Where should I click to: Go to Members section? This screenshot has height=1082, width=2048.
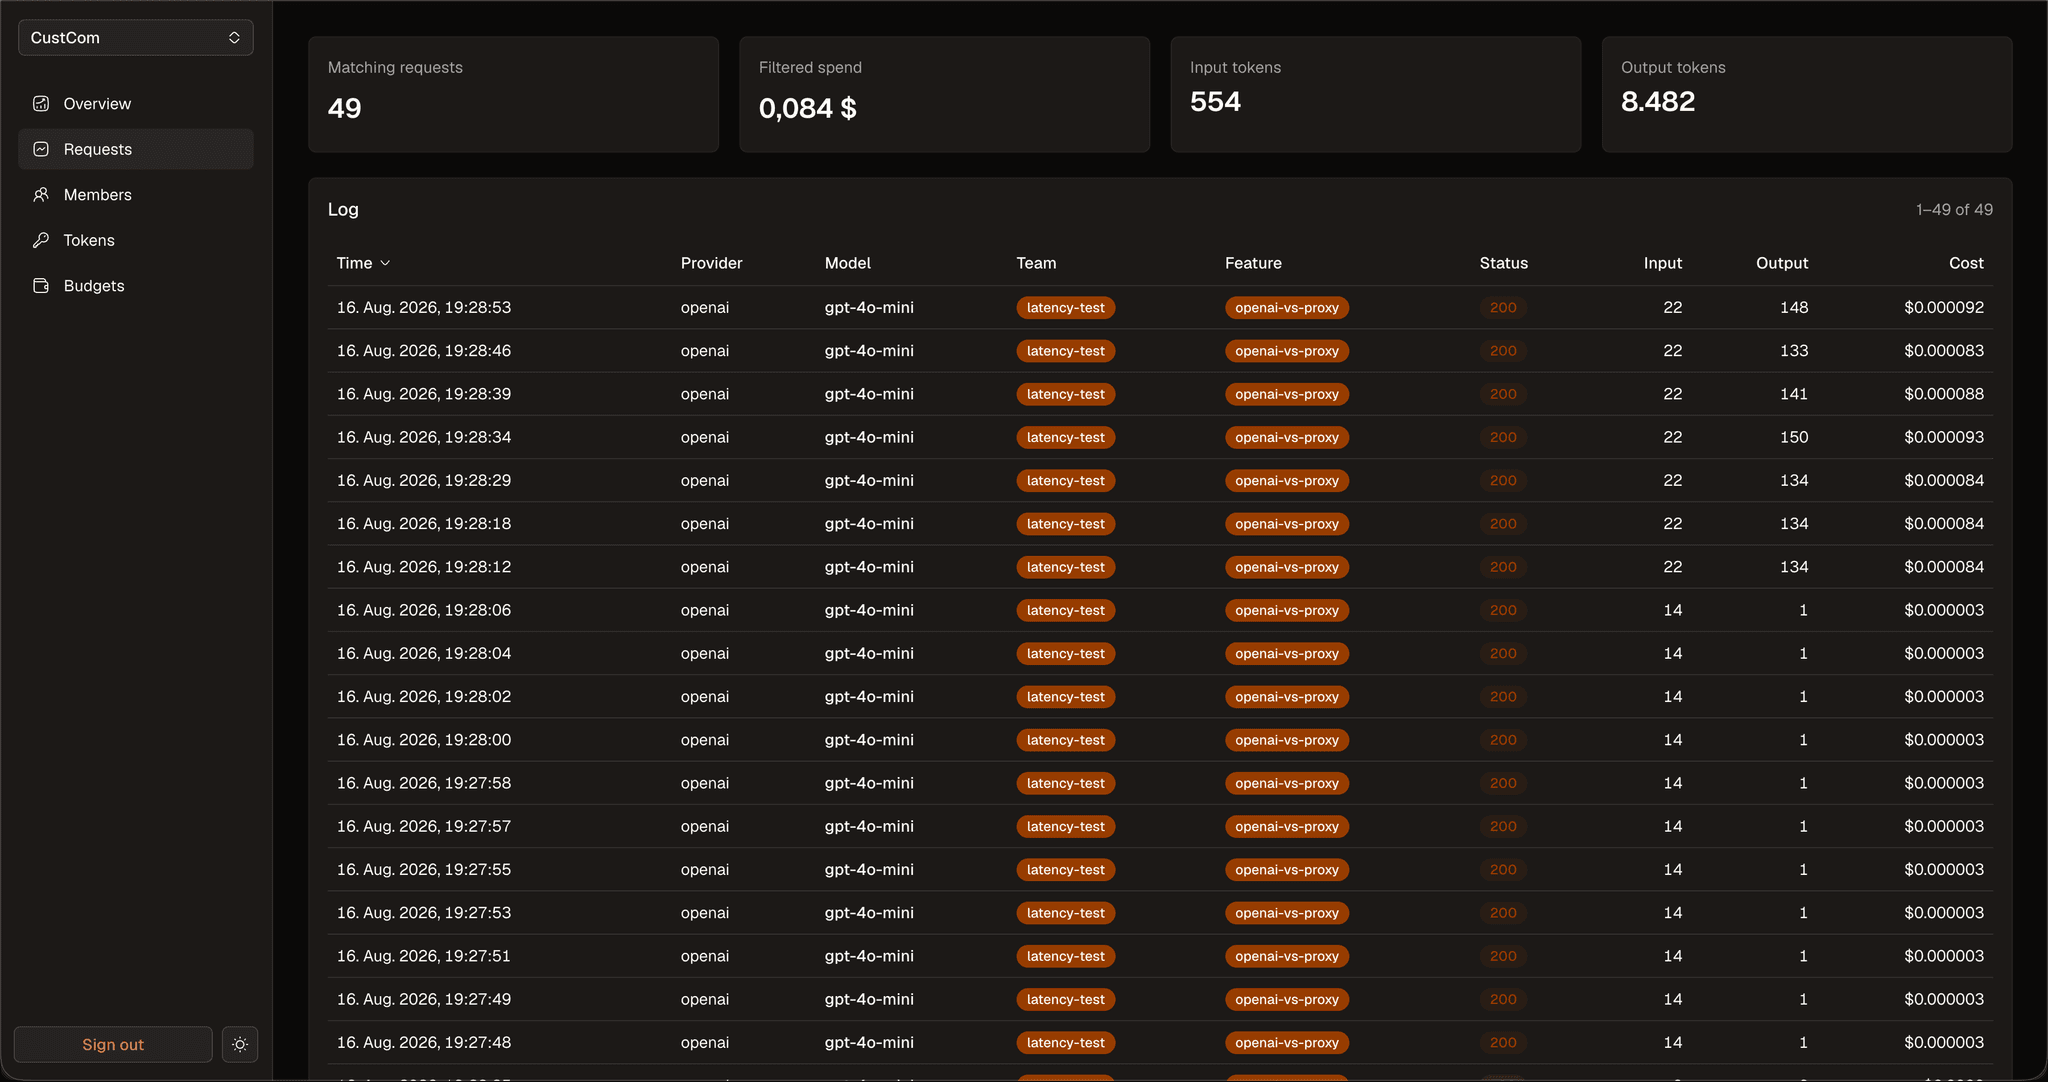[136, 195]
